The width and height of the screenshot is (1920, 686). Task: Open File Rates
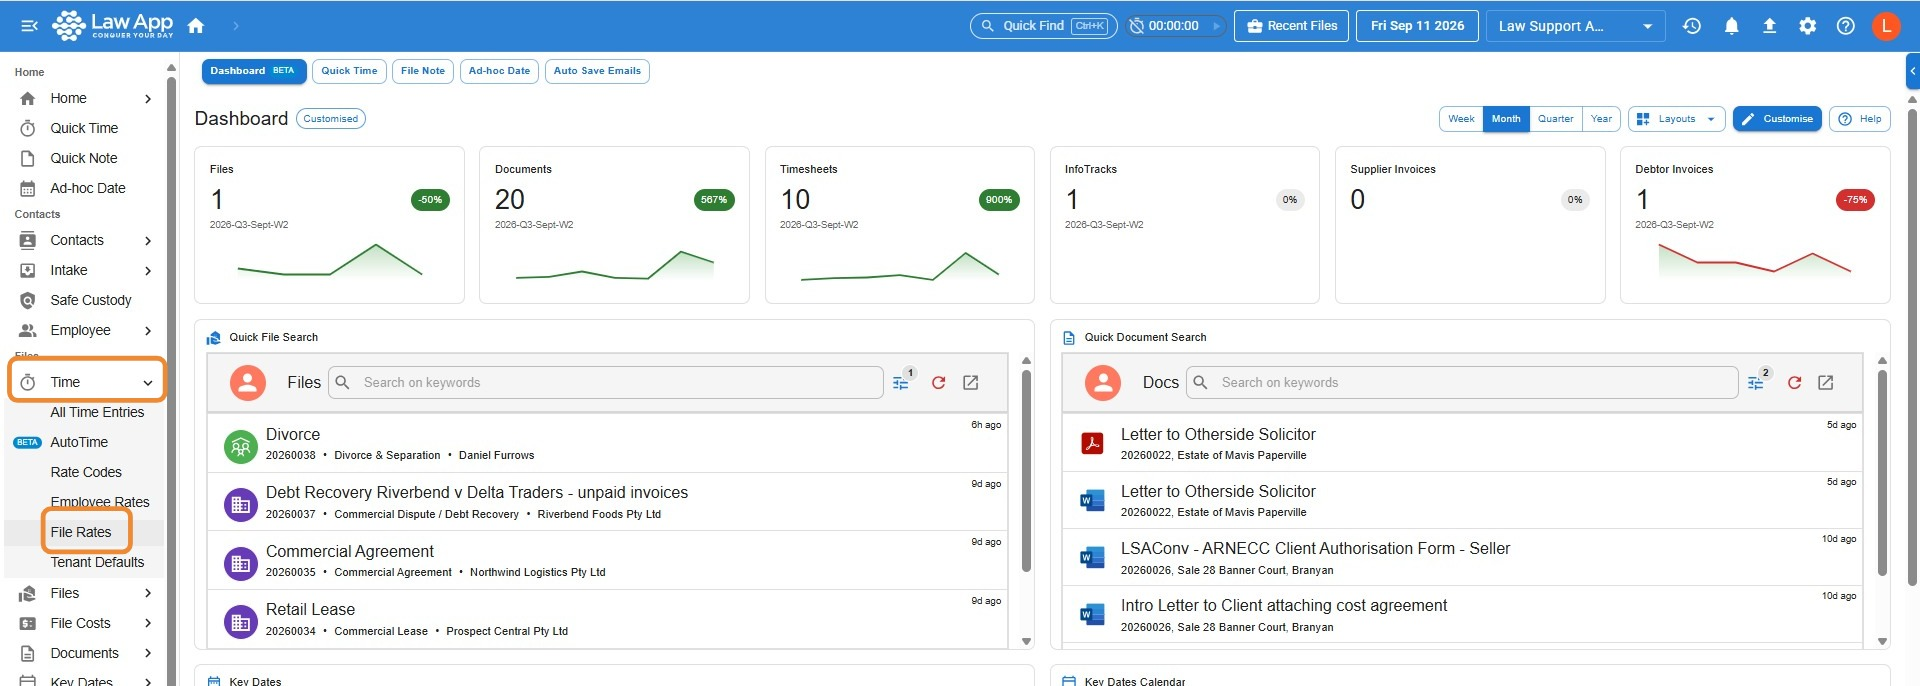81,532
